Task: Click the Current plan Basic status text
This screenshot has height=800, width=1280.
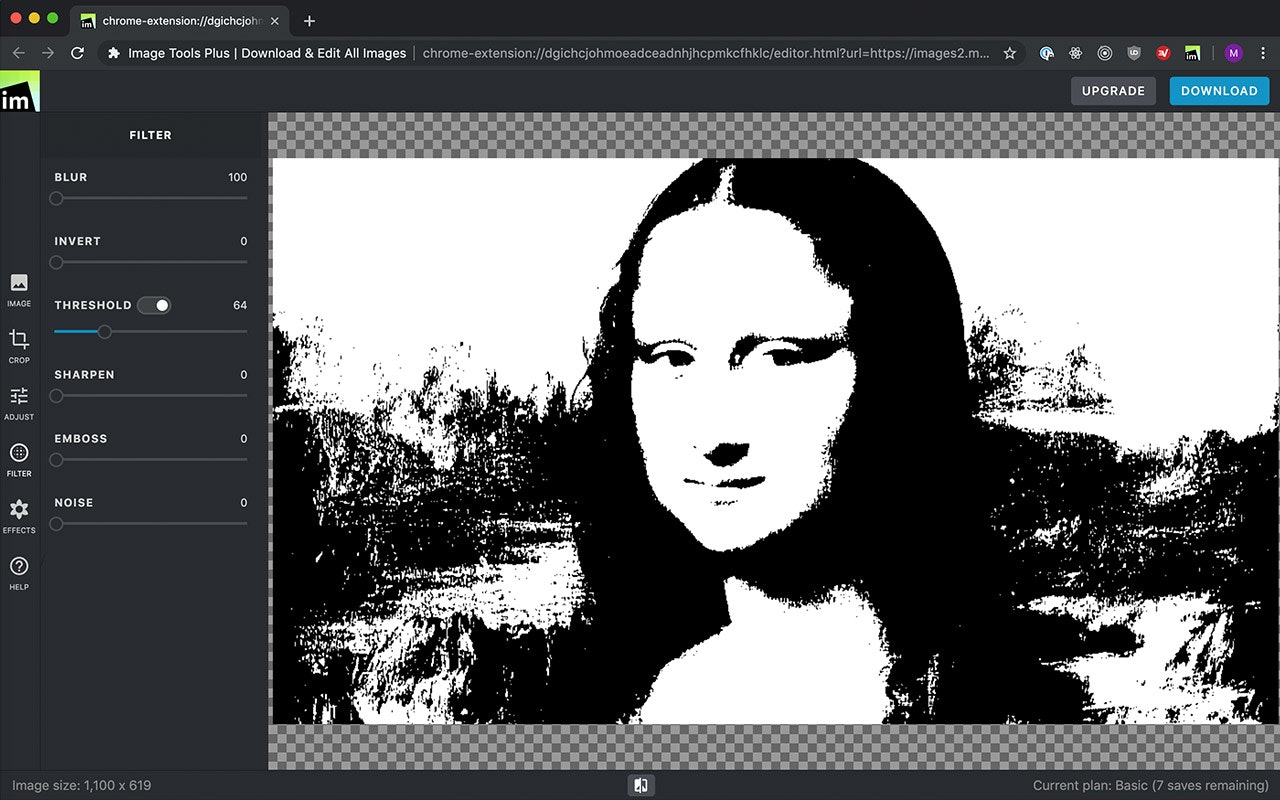Action: (1150, 785)
